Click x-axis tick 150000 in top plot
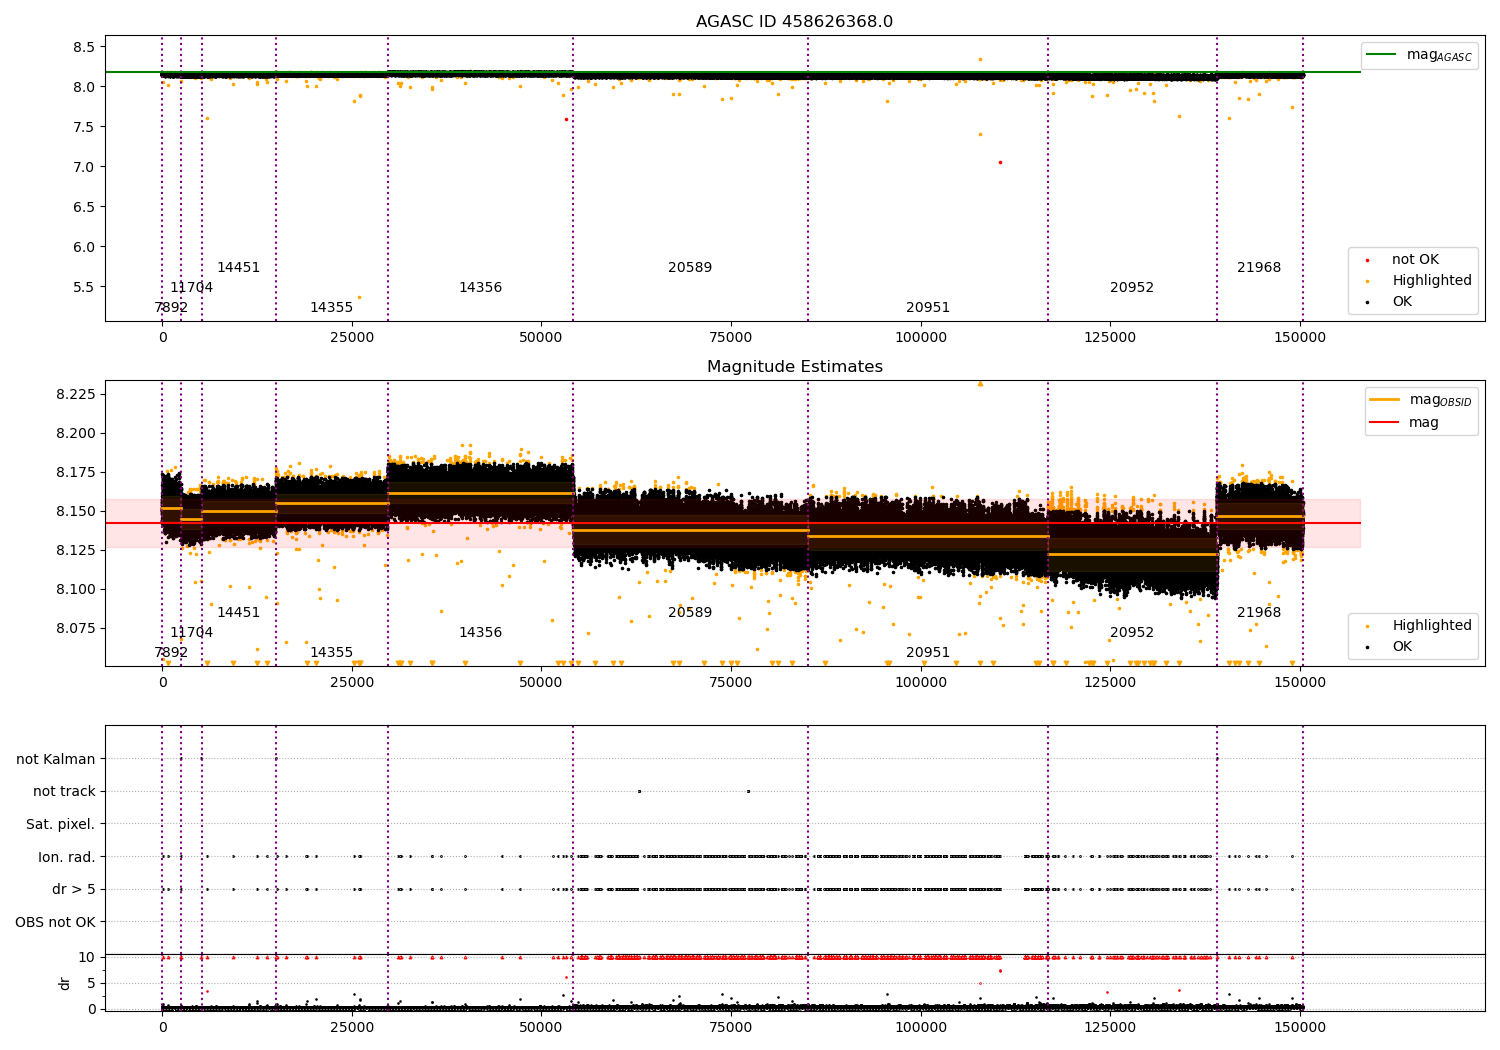This screenshot has width=1500, height=1050. point(1300,338)
